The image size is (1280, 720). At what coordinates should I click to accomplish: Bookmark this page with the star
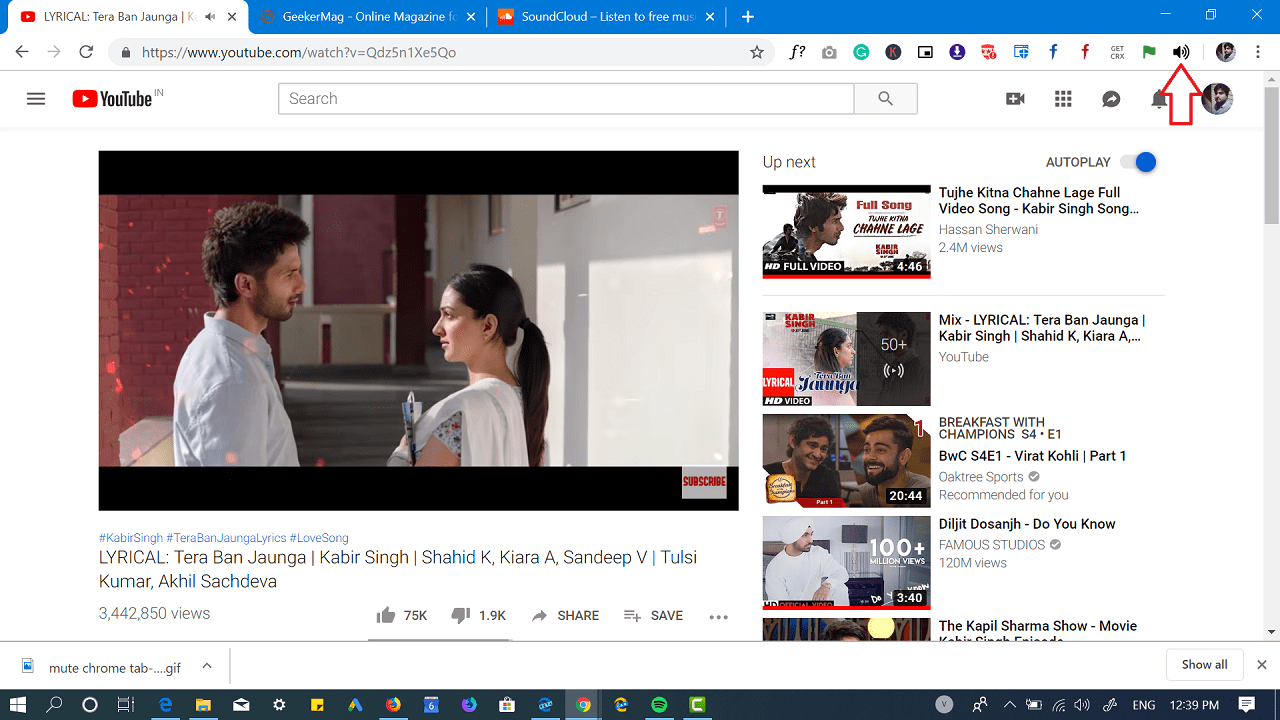757,52
